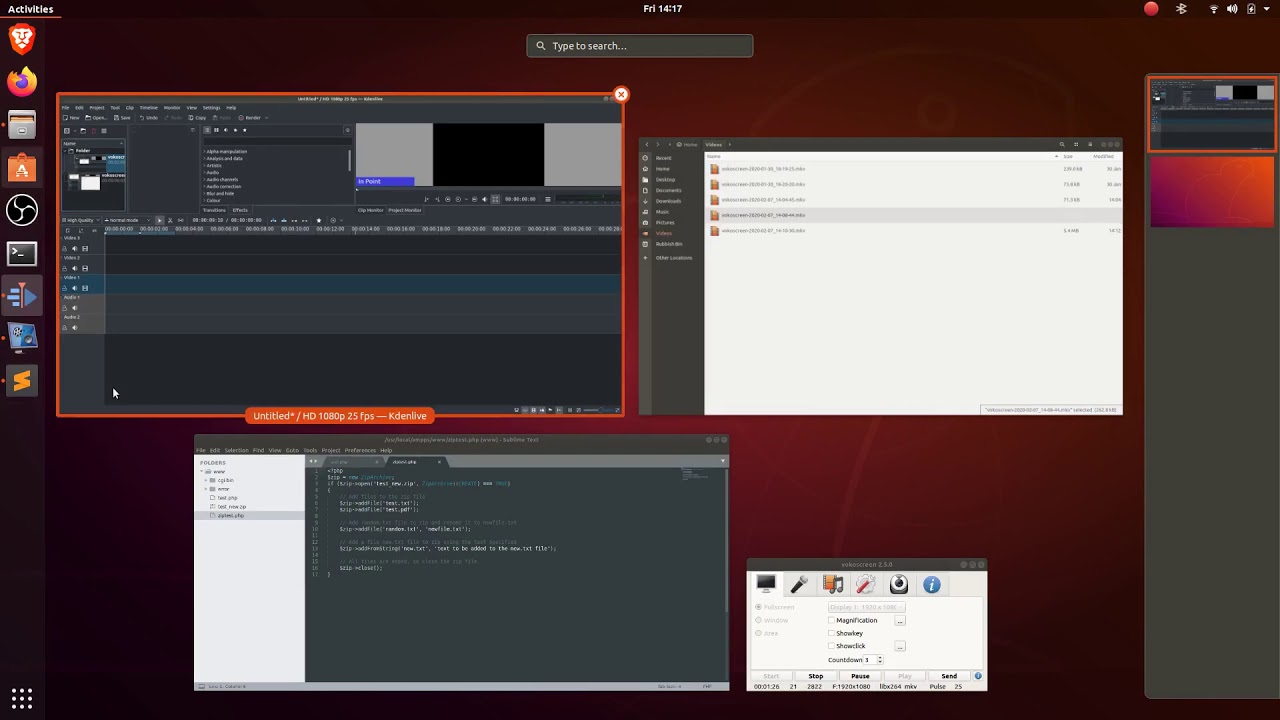The width and height of the screenshot is (1280, 720).
Task: Enable the Showclick checkbox in vokoscreen
Action: 831,646
